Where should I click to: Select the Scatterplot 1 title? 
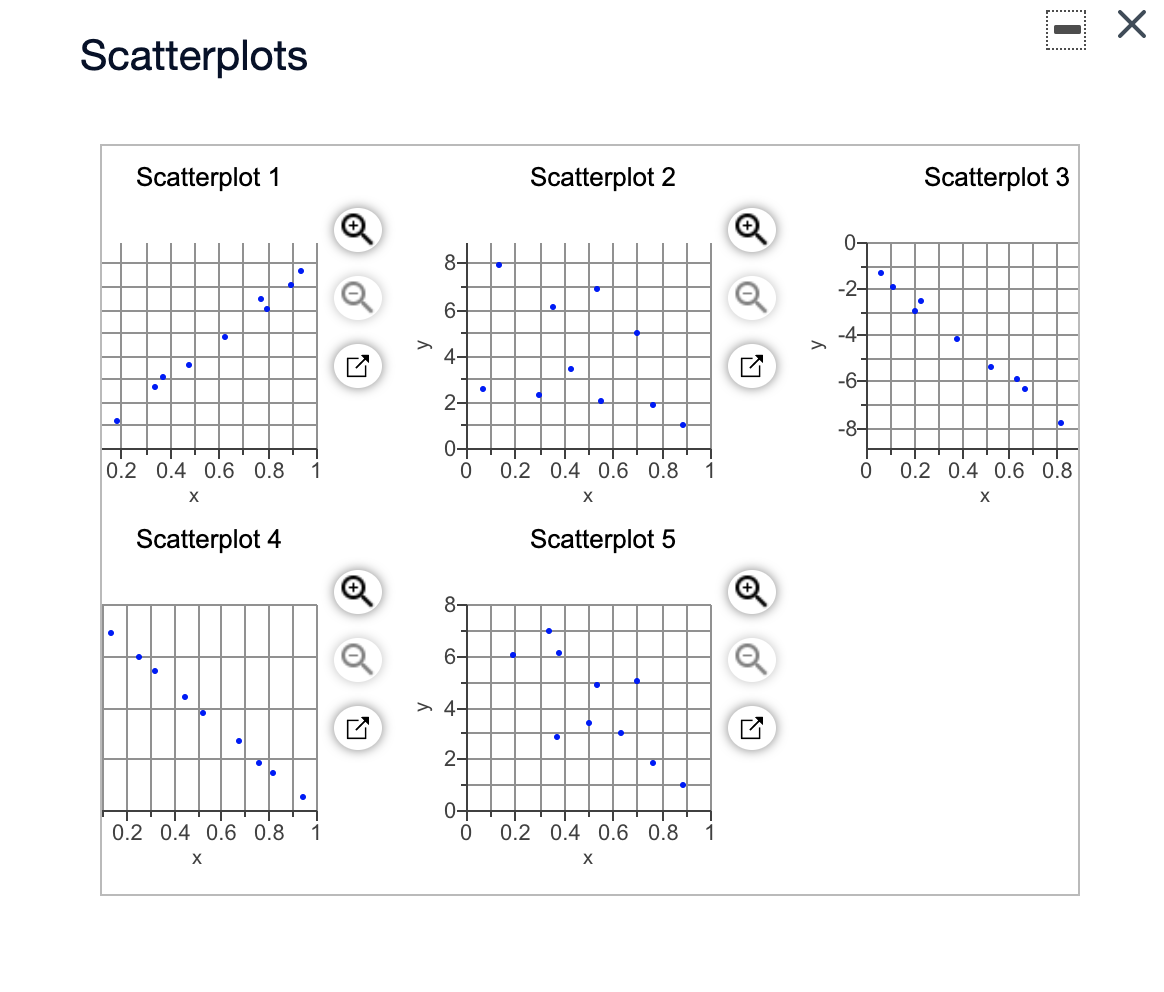pyautogui.click(x=208, y=178)
